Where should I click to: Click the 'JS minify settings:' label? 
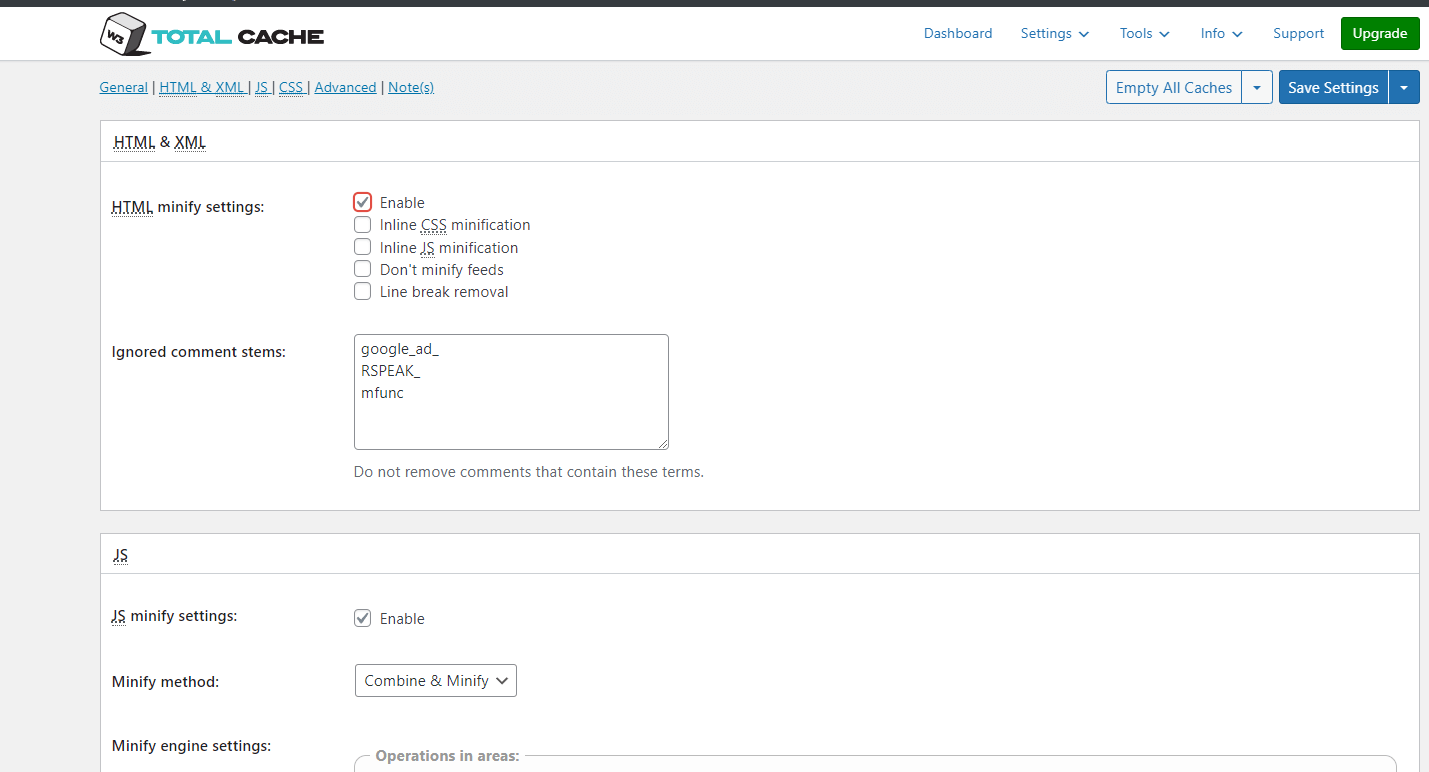pos(174,616)
